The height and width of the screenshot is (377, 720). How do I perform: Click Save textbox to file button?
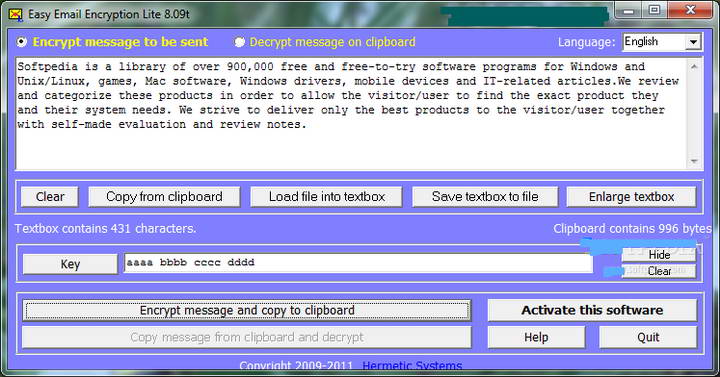click(x=485, y=197)
